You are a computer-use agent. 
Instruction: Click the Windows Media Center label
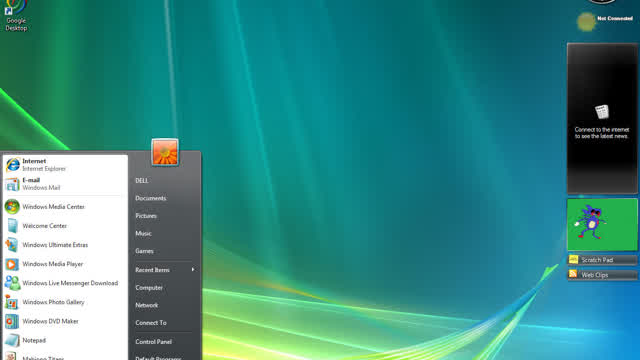53,207
